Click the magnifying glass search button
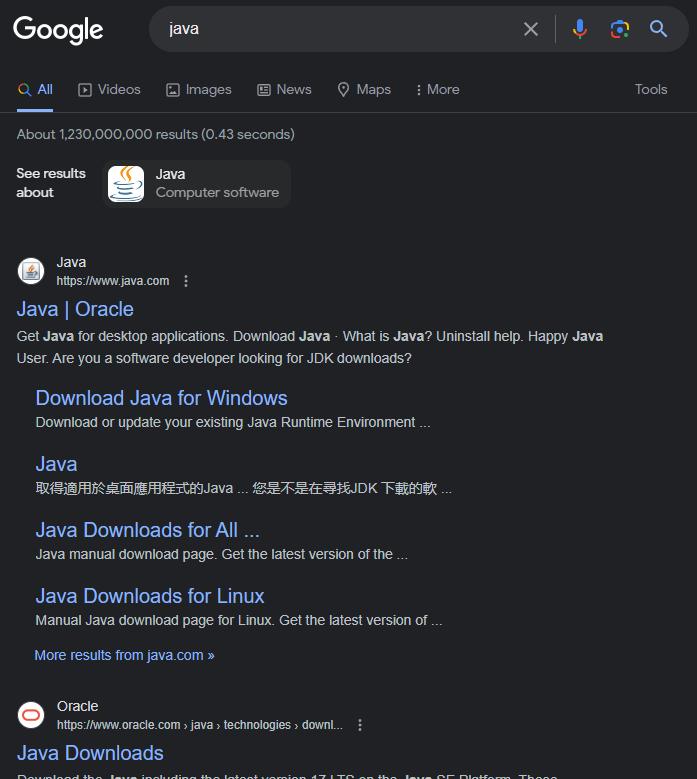This screenshot has height=779, width=697. click(658, 29)
